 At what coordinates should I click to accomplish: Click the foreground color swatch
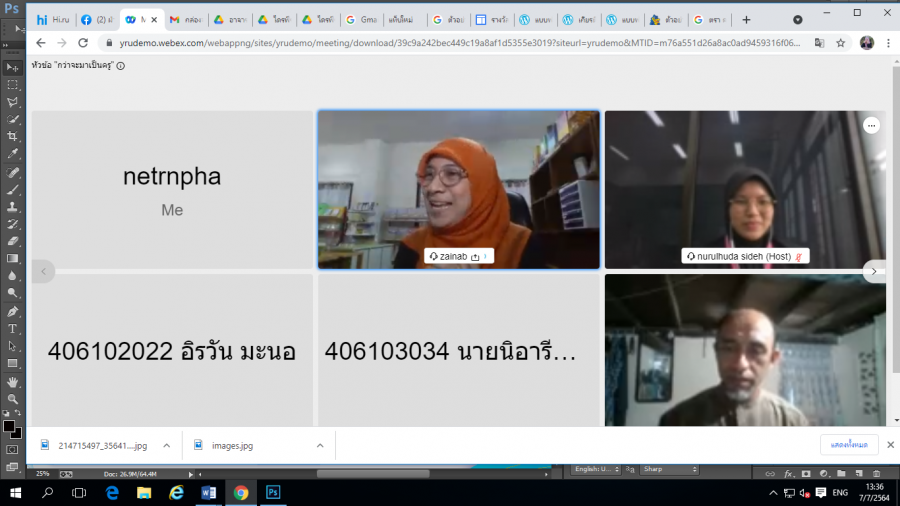pos(9,426)
